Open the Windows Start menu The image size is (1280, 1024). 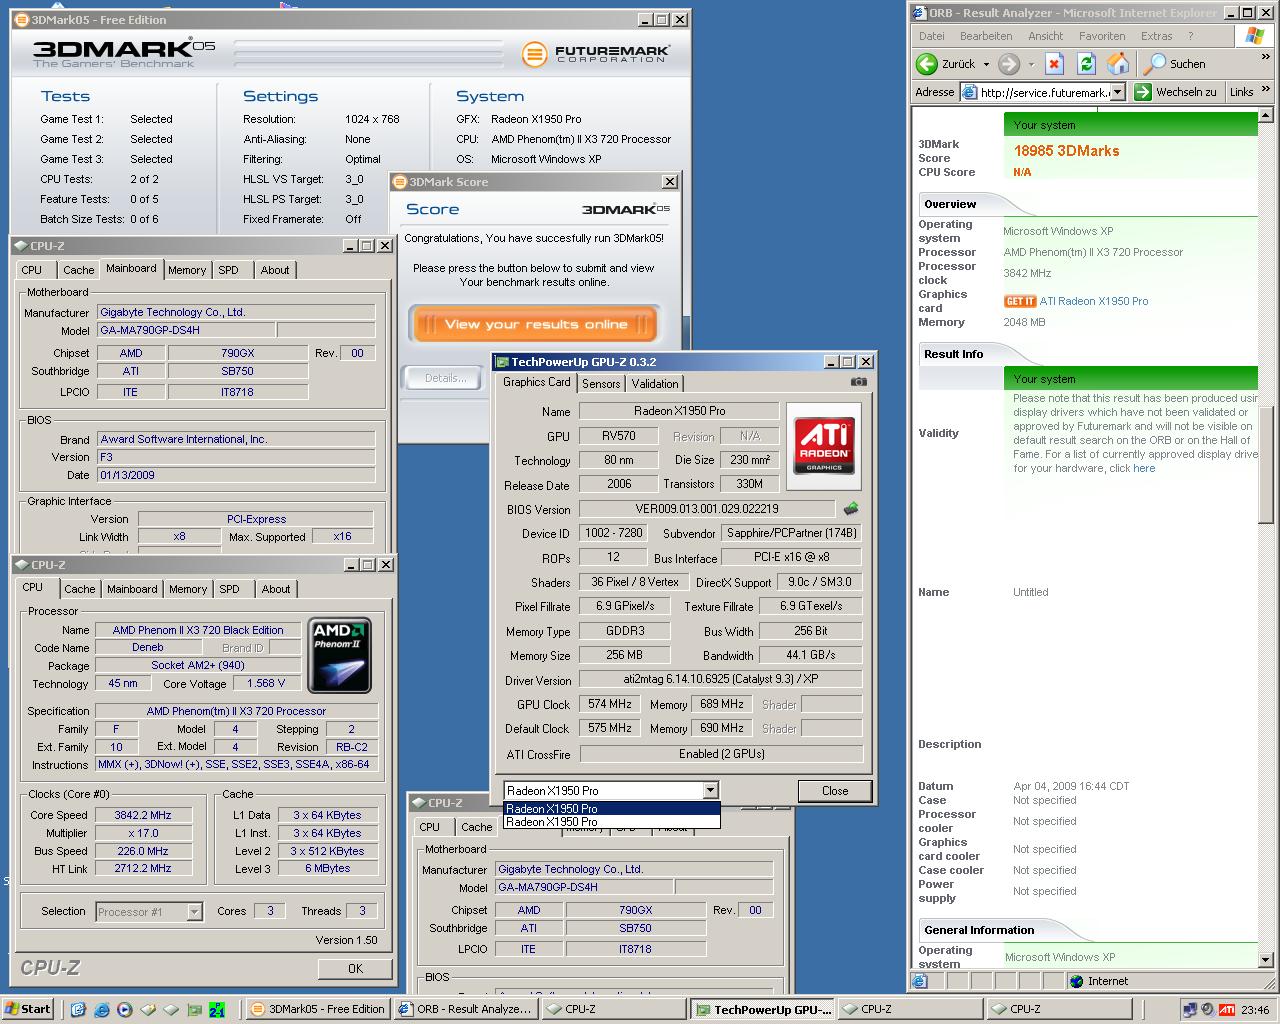tap(28, 1009)
